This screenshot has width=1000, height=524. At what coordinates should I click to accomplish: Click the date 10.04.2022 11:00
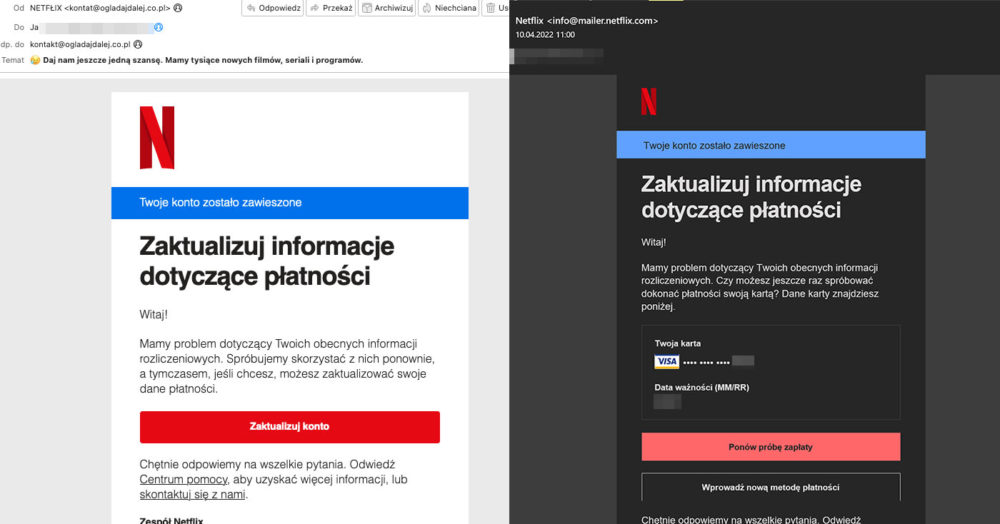click(x=545, y=35)
